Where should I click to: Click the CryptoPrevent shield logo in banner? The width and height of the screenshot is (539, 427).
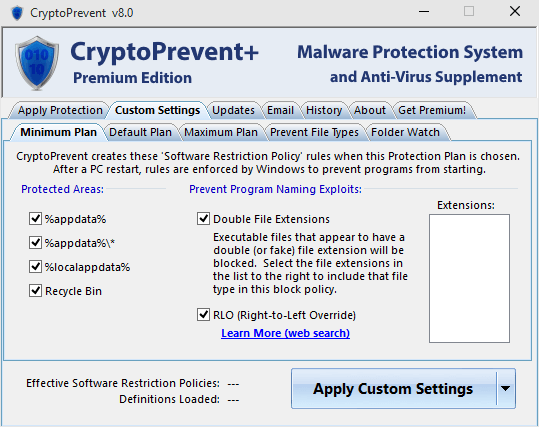(x=37, y=63)
